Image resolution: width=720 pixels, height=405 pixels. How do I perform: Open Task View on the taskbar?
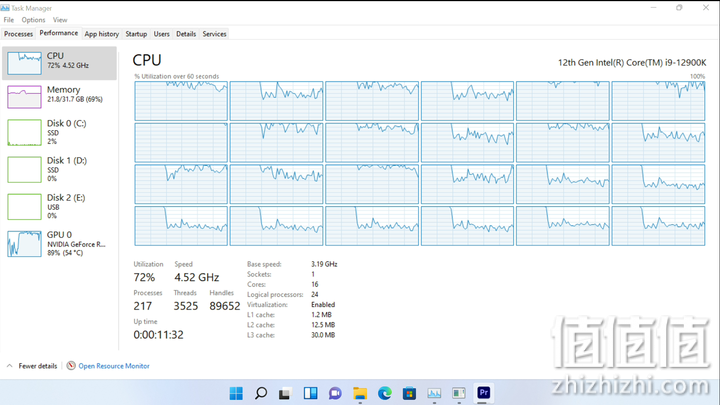(x=285, y=394)
